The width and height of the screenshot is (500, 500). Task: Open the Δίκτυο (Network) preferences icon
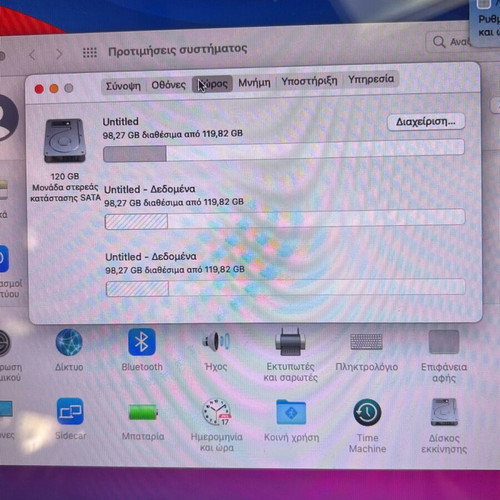click(x=69, y=342)
